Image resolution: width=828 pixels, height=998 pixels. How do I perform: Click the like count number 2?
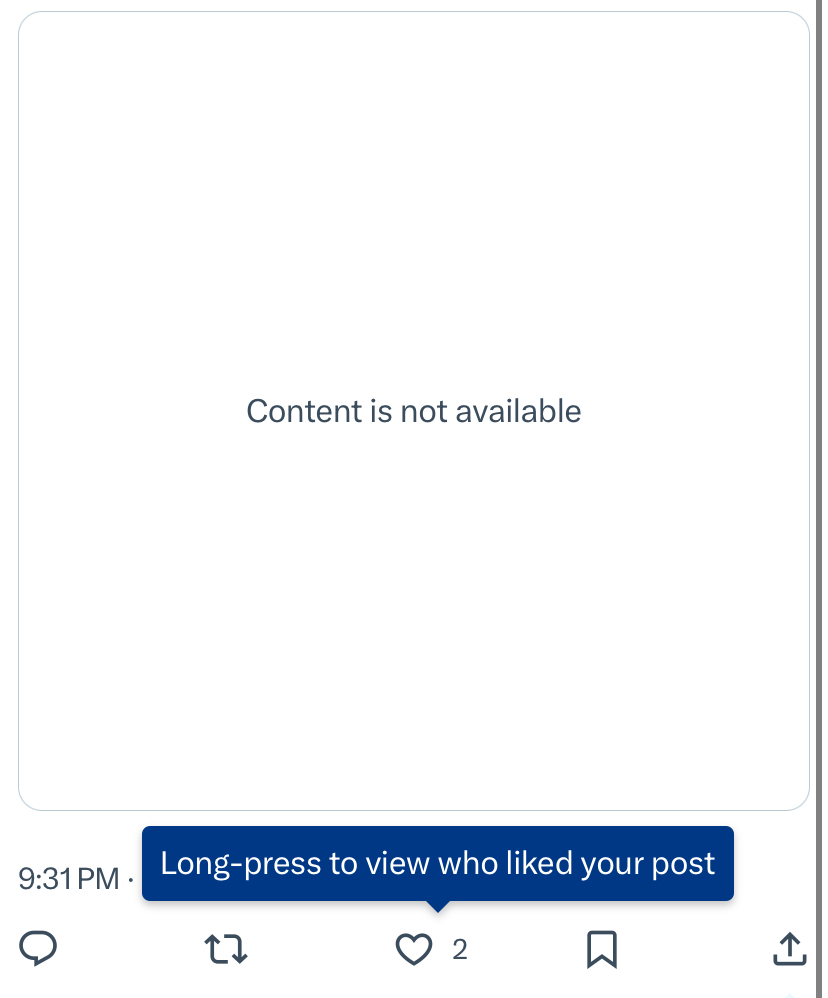460,950
